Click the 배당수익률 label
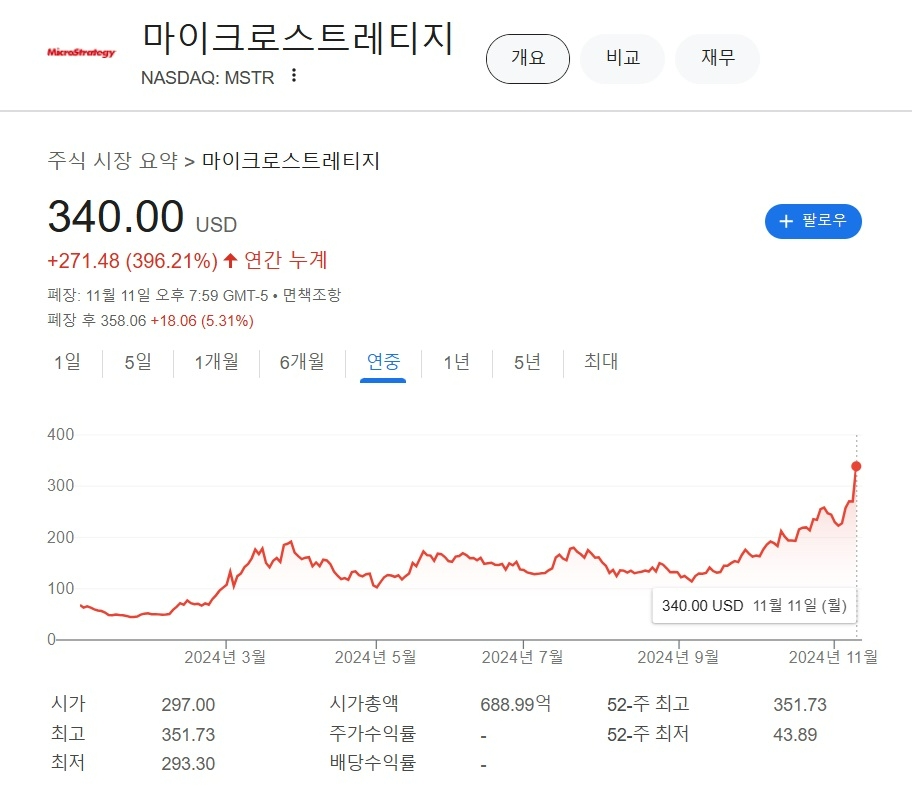This screenshot has width=912, height=792. (x=373, y=763)
